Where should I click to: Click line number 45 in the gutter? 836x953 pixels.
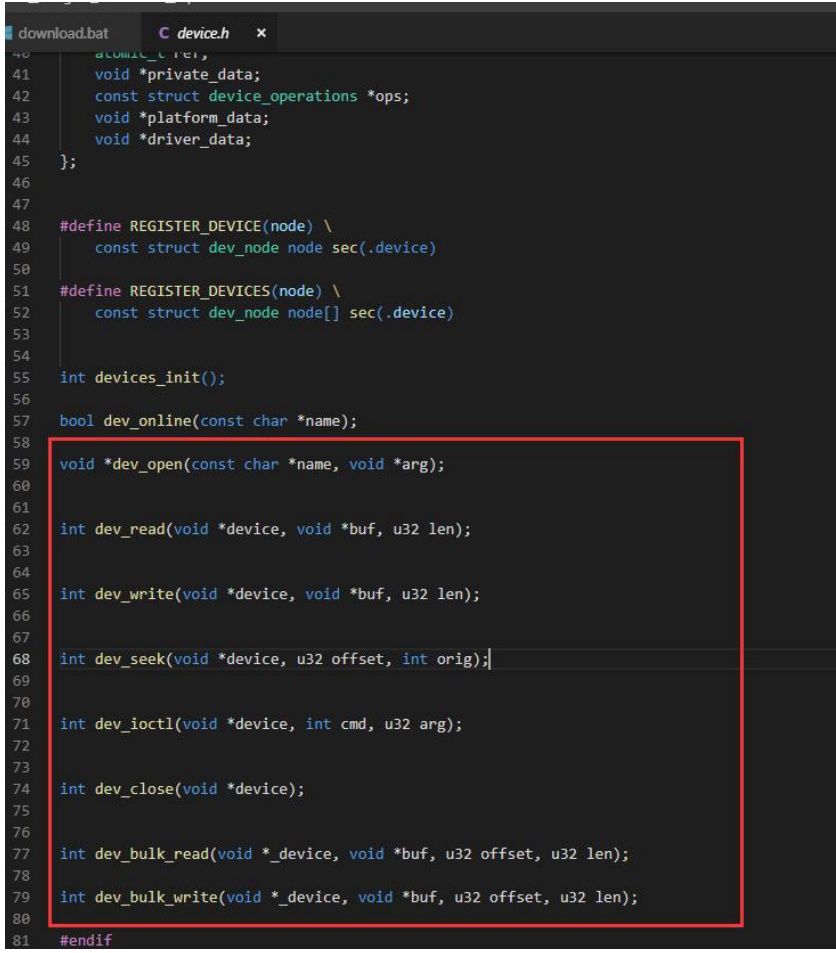21,161
